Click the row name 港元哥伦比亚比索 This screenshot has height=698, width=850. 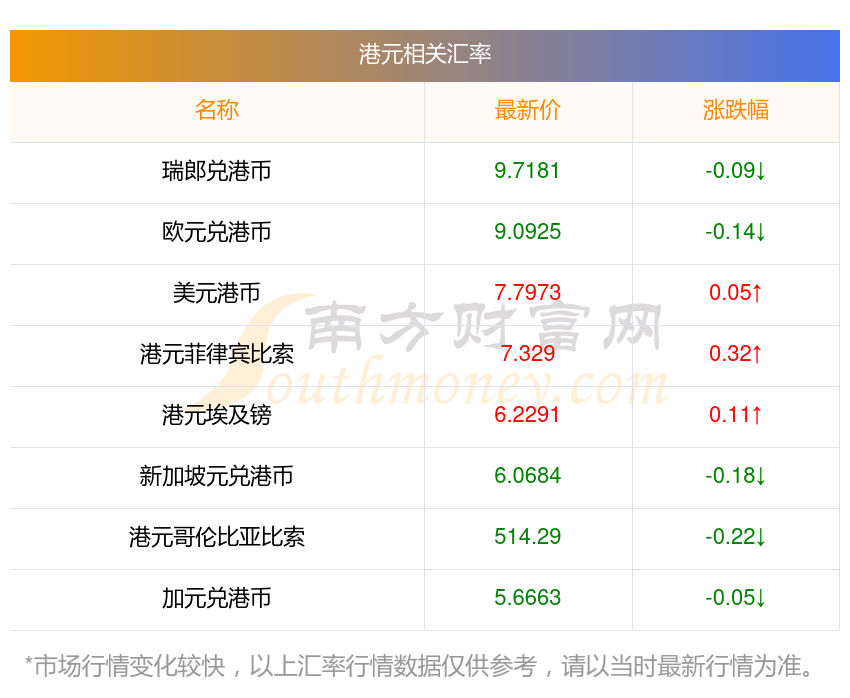(x=217, y=537)
